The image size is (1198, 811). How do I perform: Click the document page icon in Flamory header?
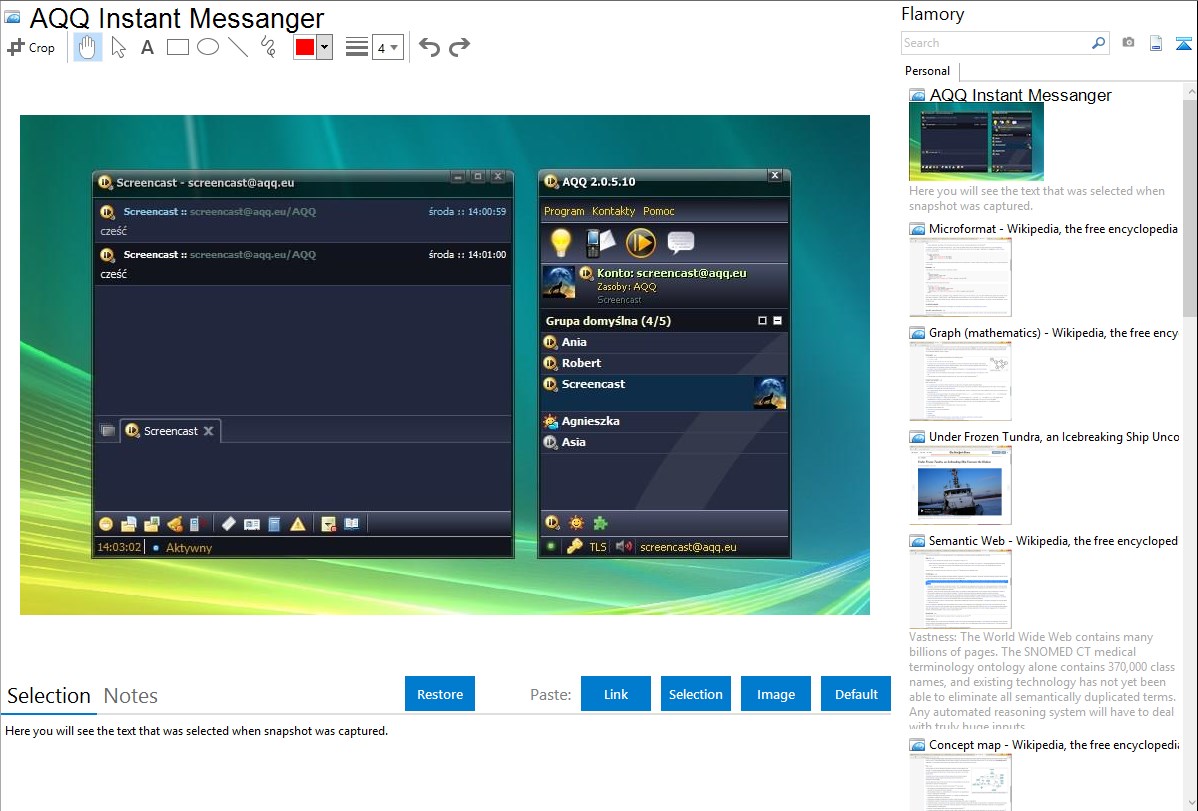[x=1156, y=44]
